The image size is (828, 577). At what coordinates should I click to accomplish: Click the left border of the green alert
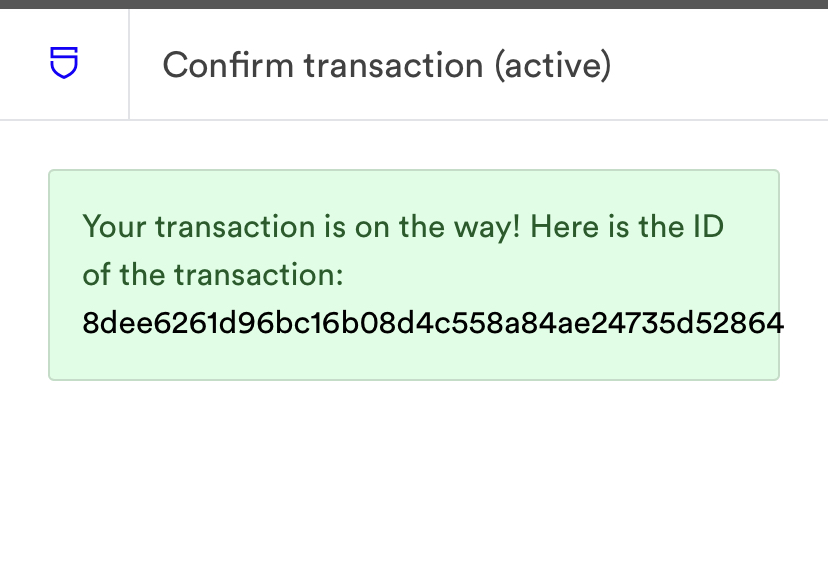pyautogui.click(x=49, y=275)
